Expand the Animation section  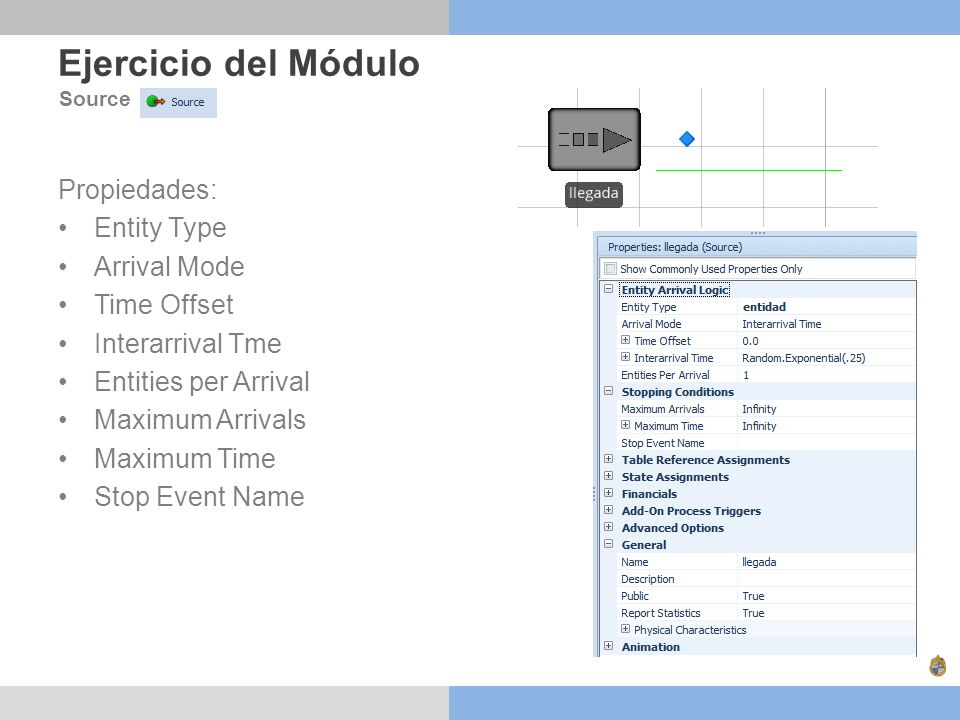(609, 646)
